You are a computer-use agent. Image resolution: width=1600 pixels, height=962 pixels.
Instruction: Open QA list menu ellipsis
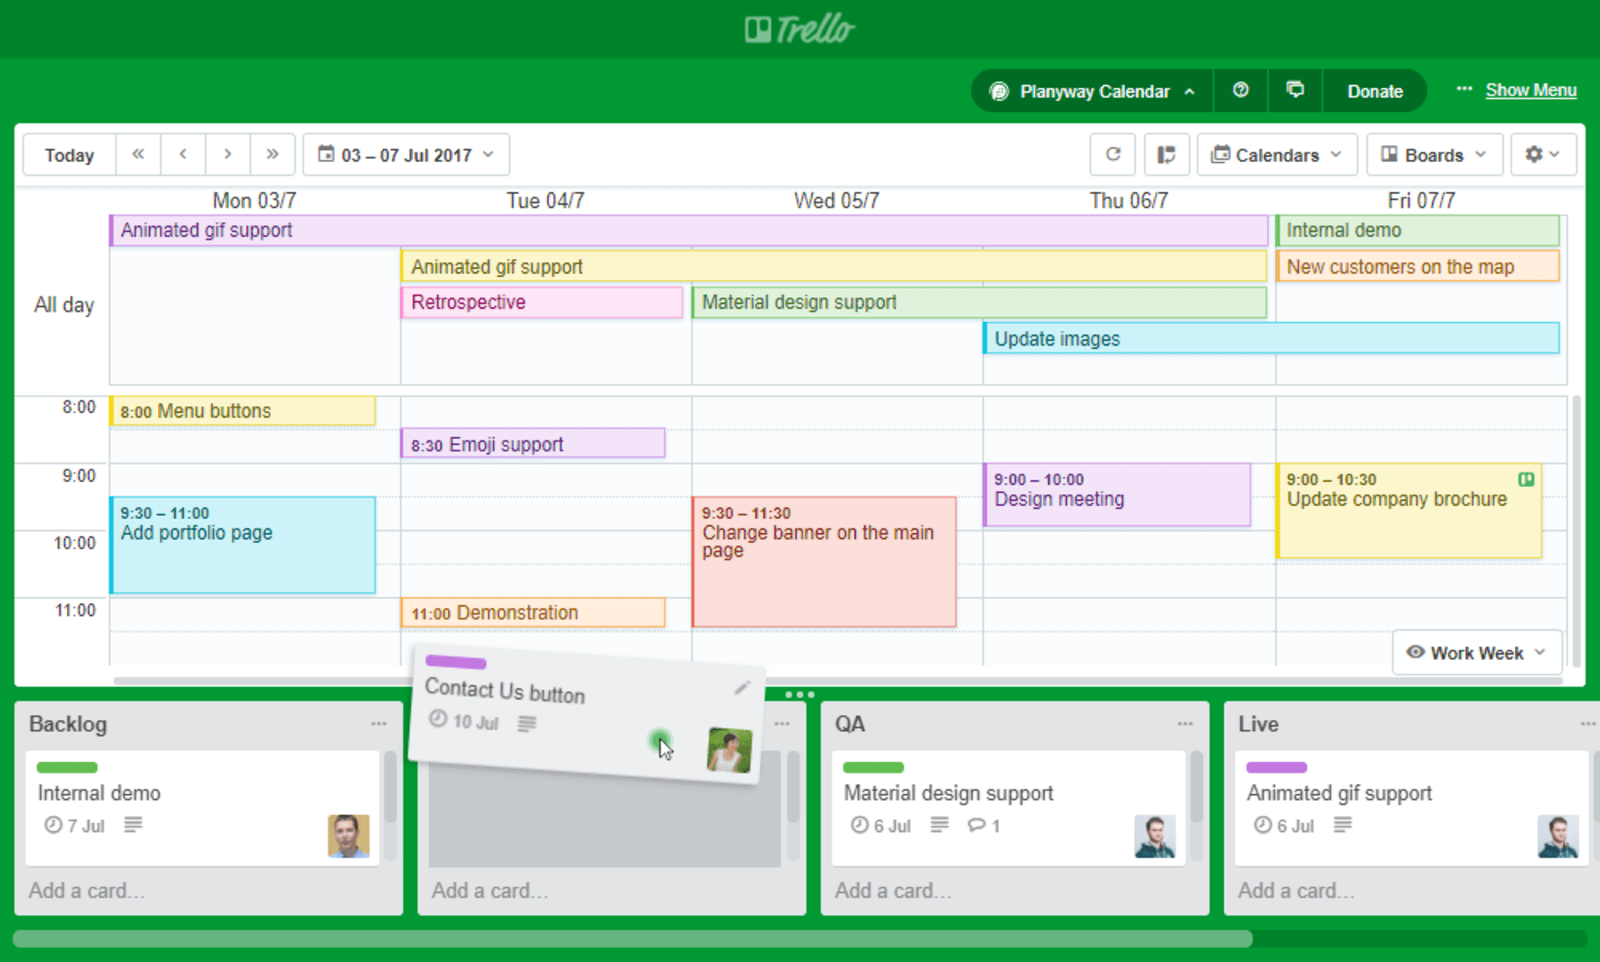(1185, 723)
